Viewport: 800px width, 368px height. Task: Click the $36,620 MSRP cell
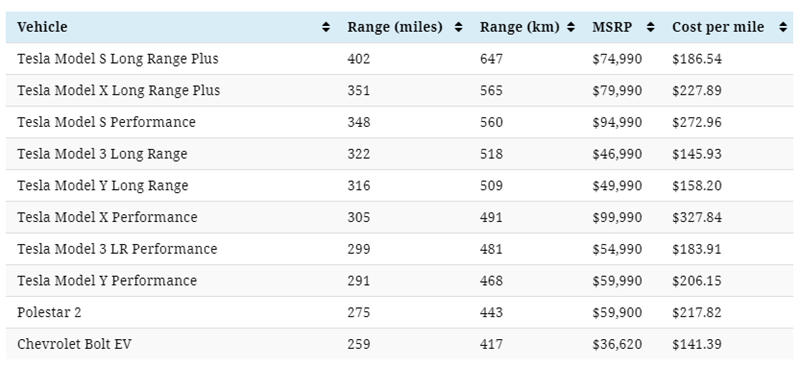[x=617, y=344]
